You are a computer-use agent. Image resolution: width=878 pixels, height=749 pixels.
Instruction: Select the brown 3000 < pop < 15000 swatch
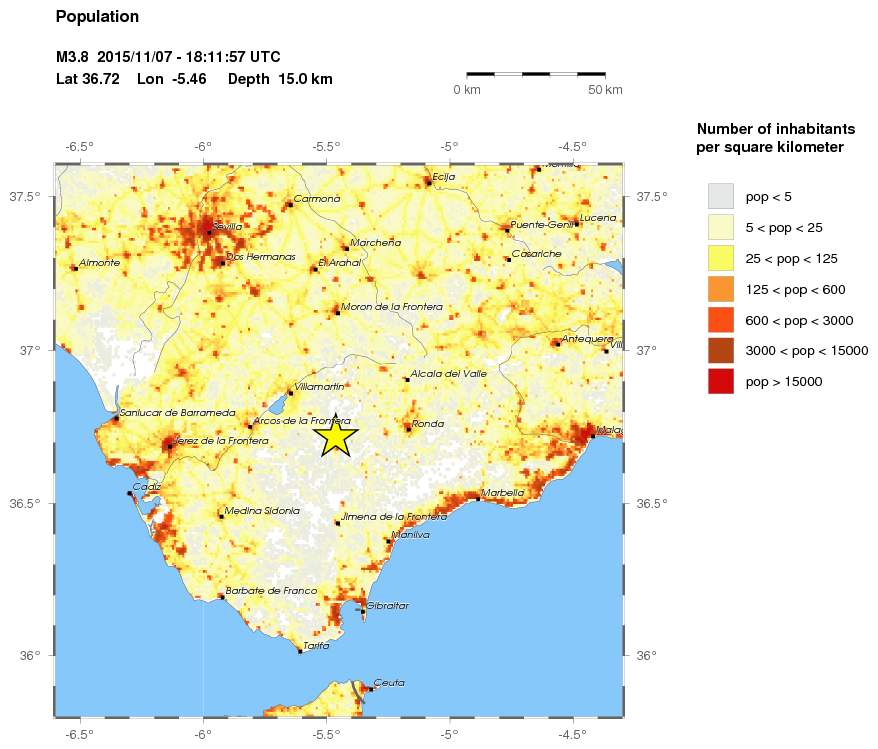(x=721, y=350)
